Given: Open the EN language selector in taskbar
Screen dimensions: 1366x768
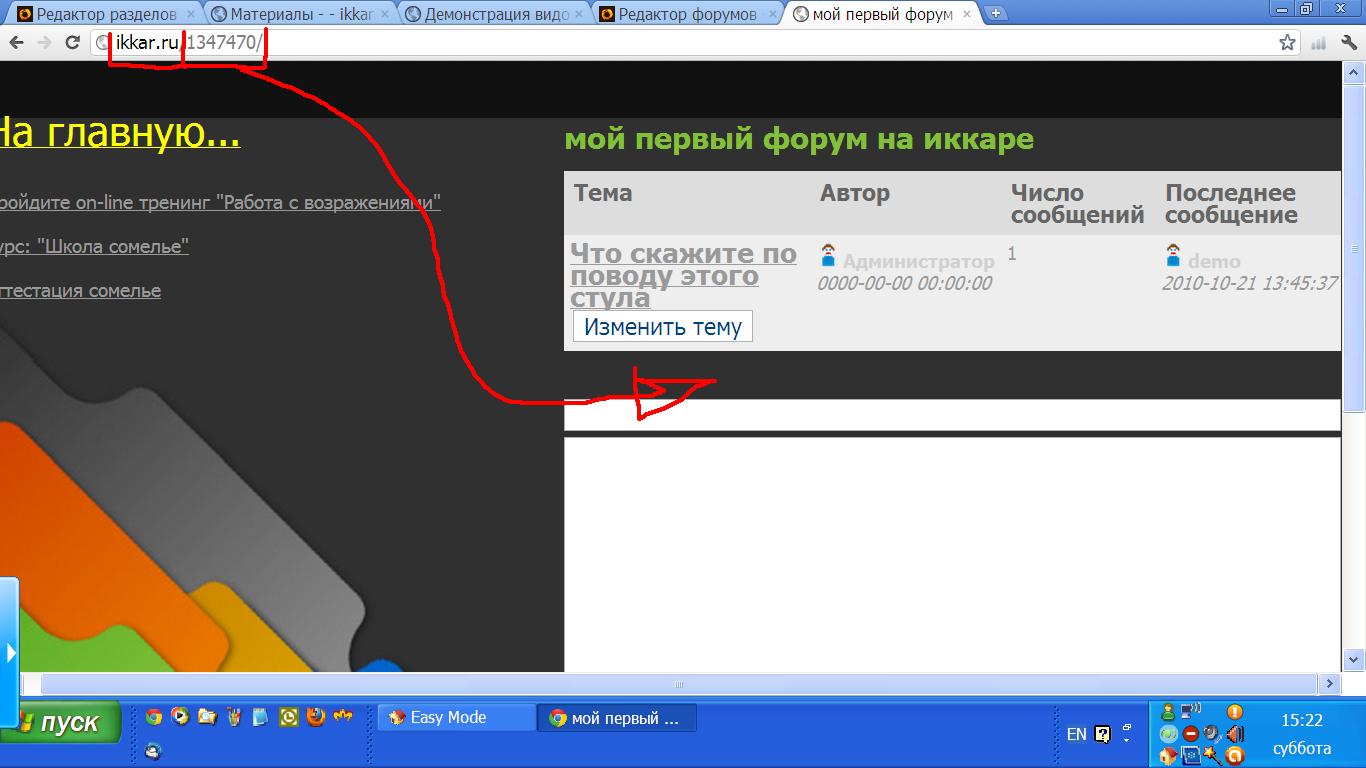Looking at the screenshot, I should pyautogui.click(x=1076, y=734).
